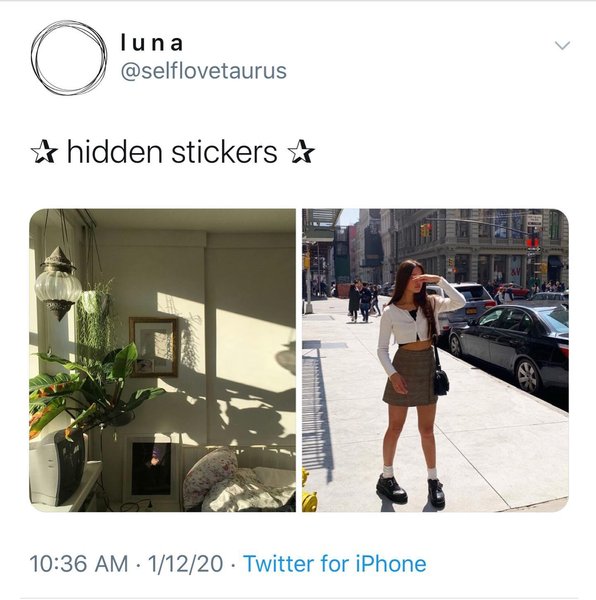Visit the @selflovetaurus handle
The image size is (596, 600).
(x=204, y=71)
